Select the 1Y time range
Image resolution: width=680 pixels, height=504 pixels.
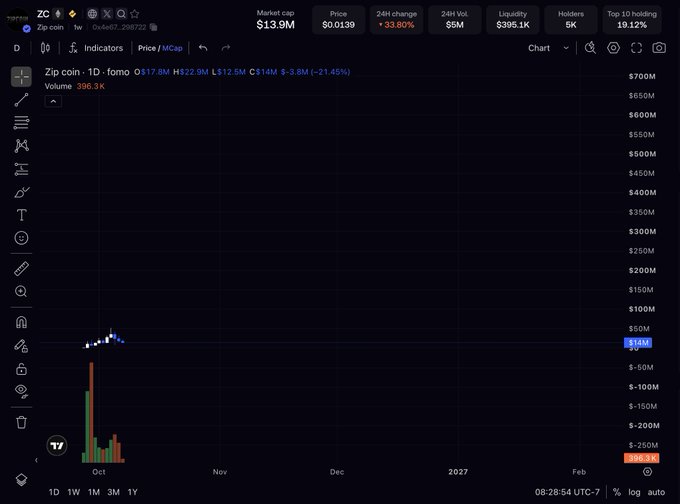point(133,492)
